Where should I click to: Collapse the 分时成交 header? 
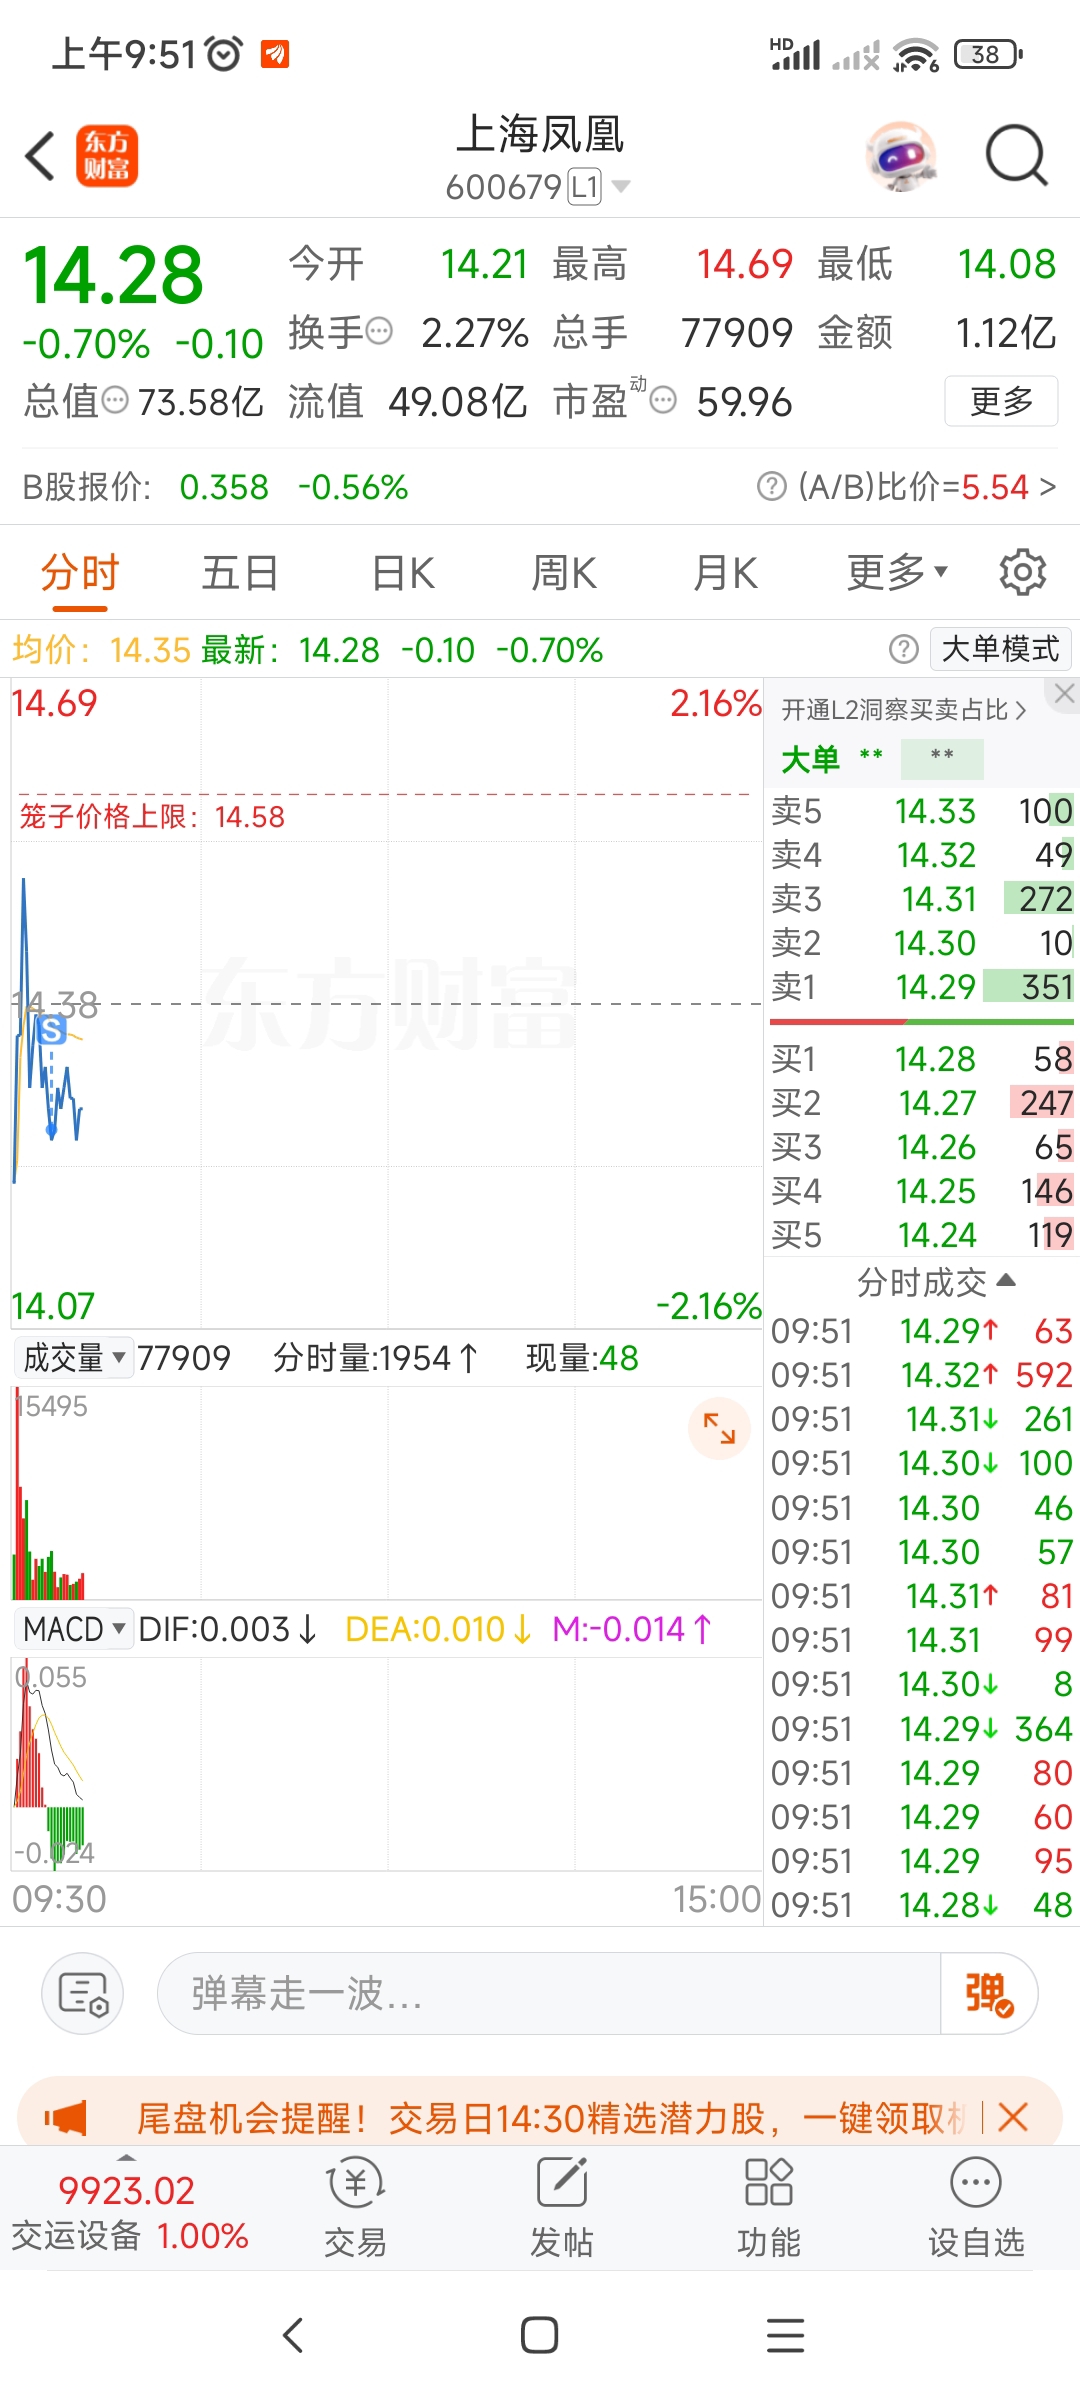936,1282
